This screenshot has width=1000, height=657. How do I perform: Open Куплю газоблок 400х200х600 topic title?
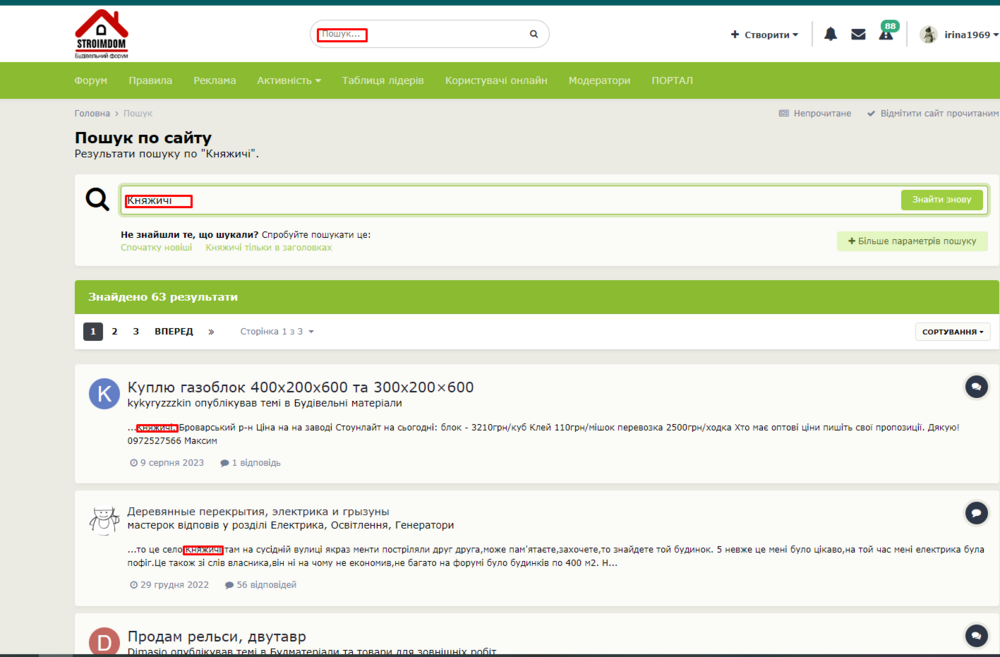point(300,387)
